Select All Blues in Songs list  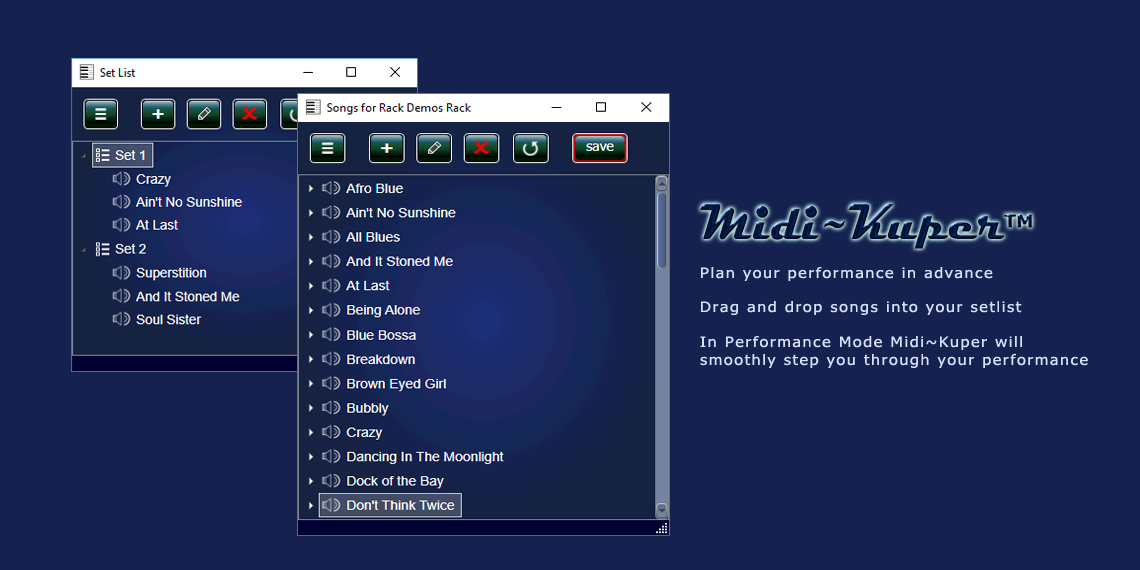pos(373,237)
